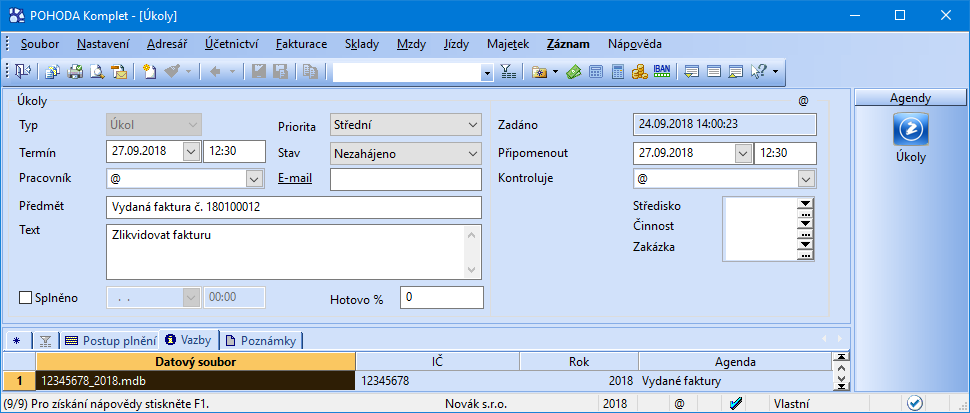
Task: Click the context help cursor-question icon
Action: [x=758, y=72]
